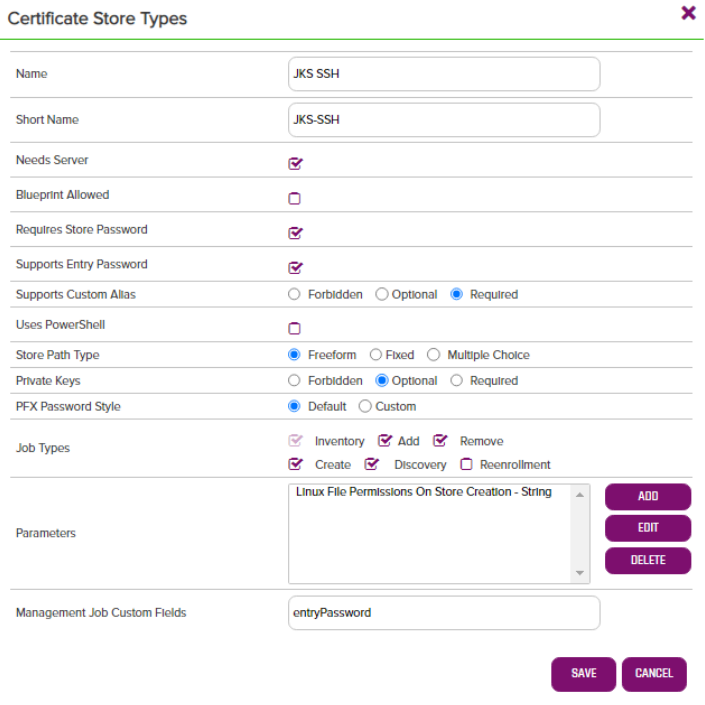Toggle Requires Store Password checkbox
This screenshot has width=705, height=705.
[x=295, y=233]
